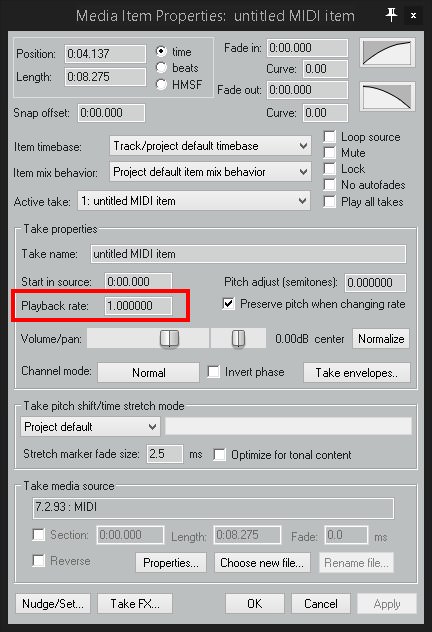Open the Nudge/Set dialog button

[x=53, y=604]
